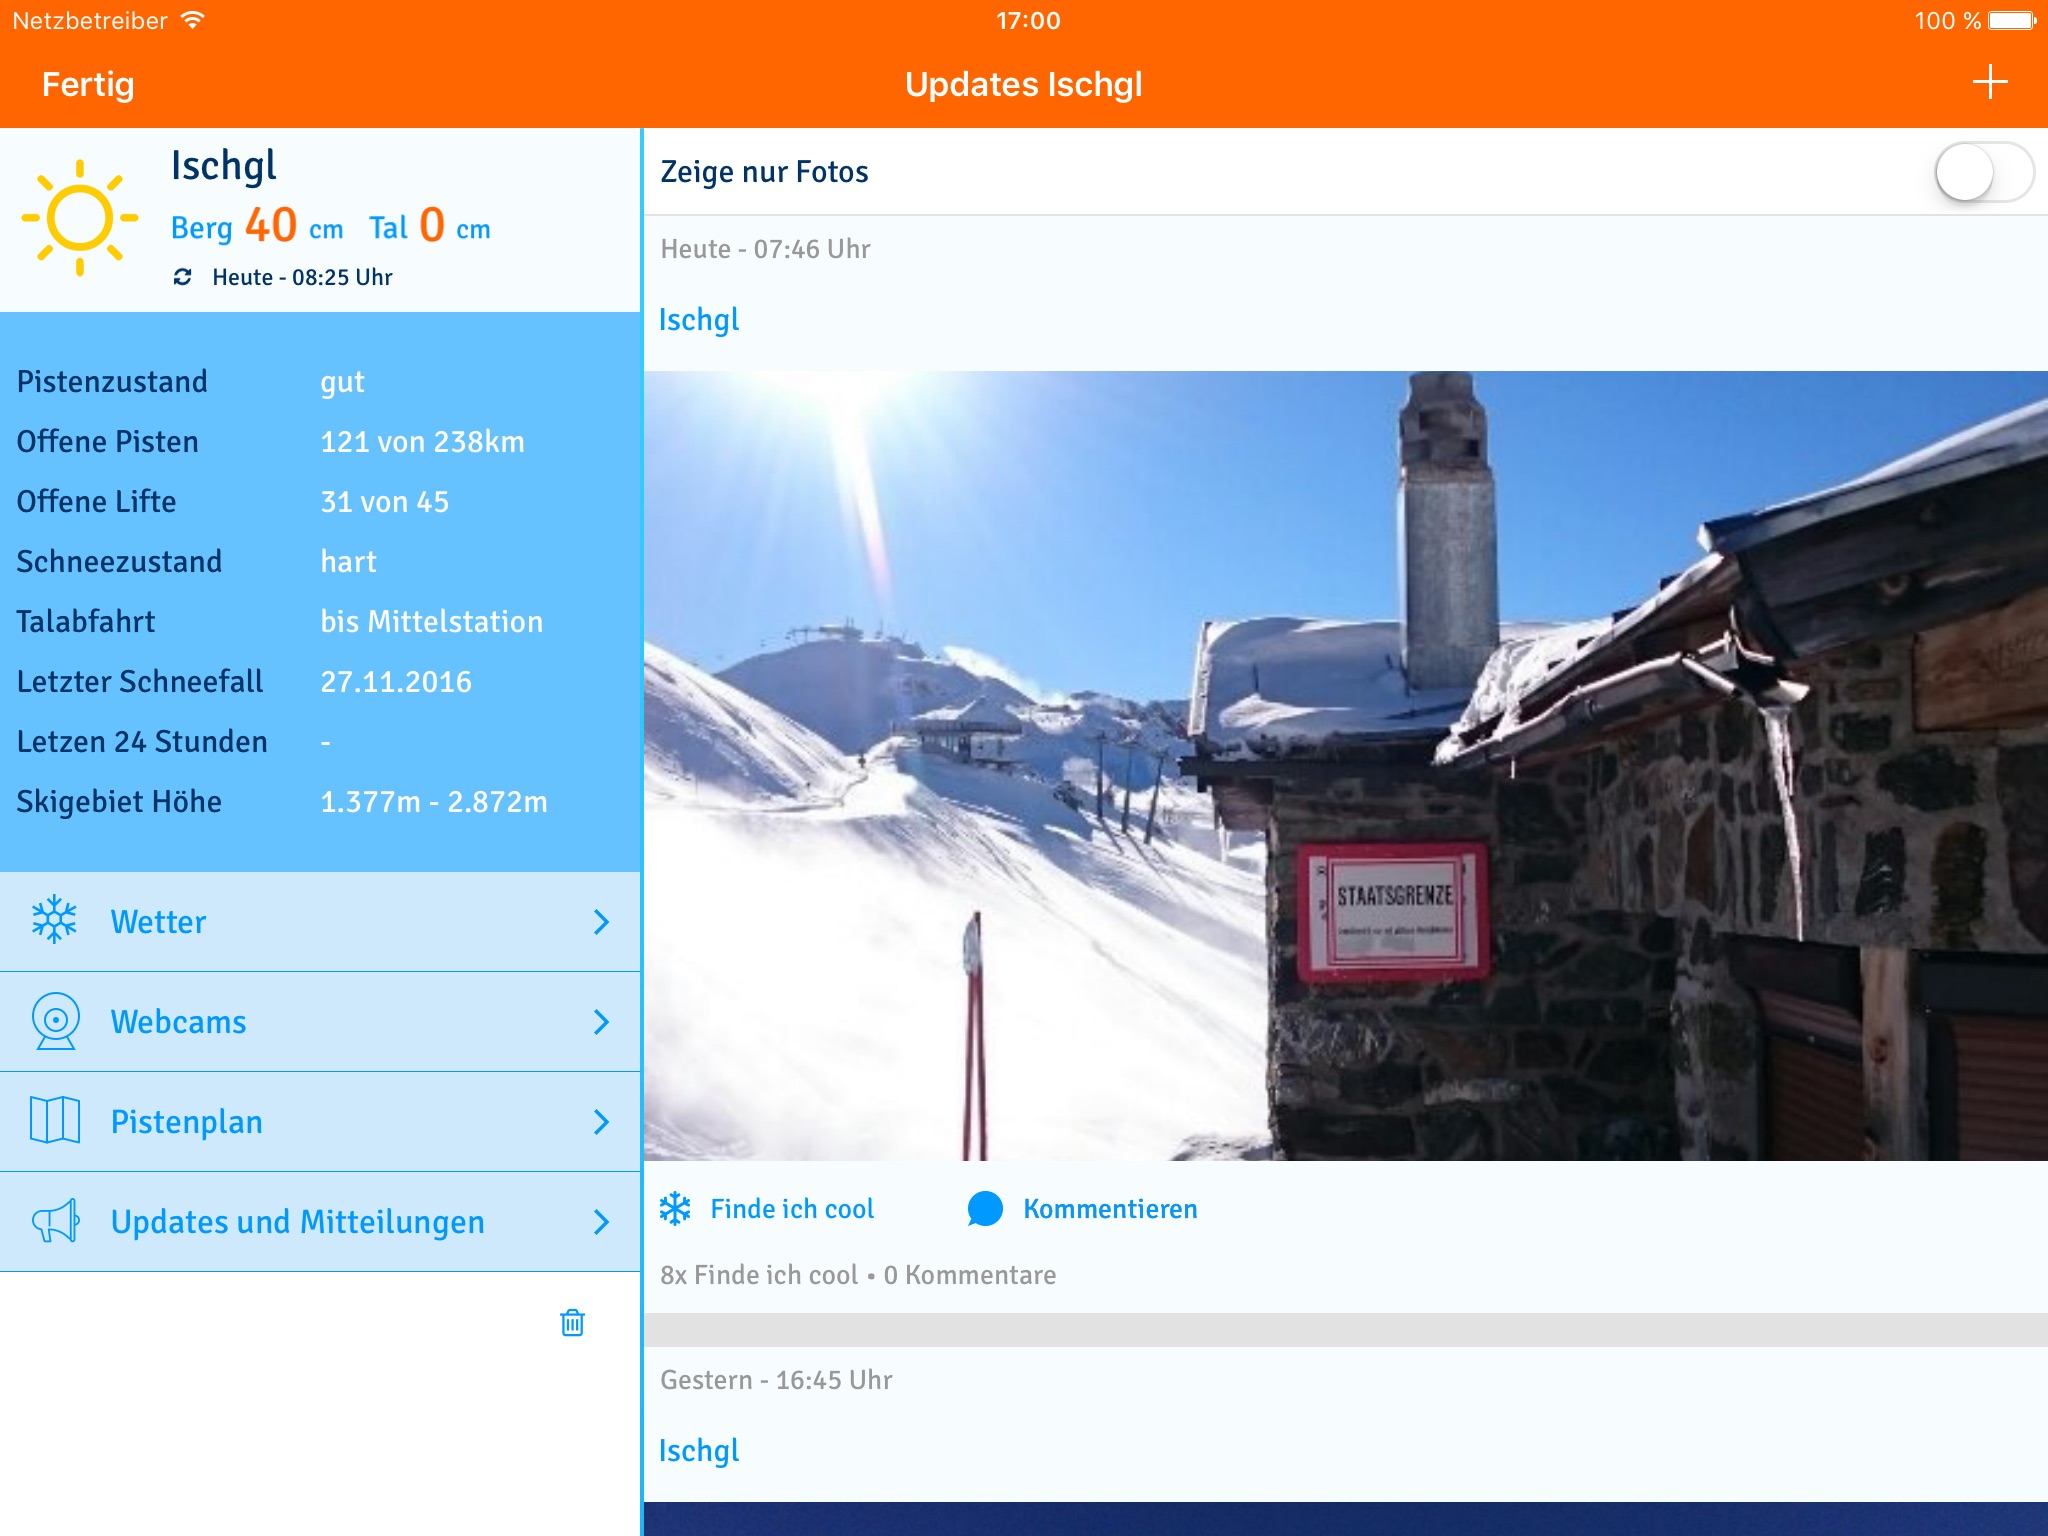This screenshot has width=2048, height=1536.
Task: Tap the Updates Ischgl title
Action: click(x=1024, y=84)
